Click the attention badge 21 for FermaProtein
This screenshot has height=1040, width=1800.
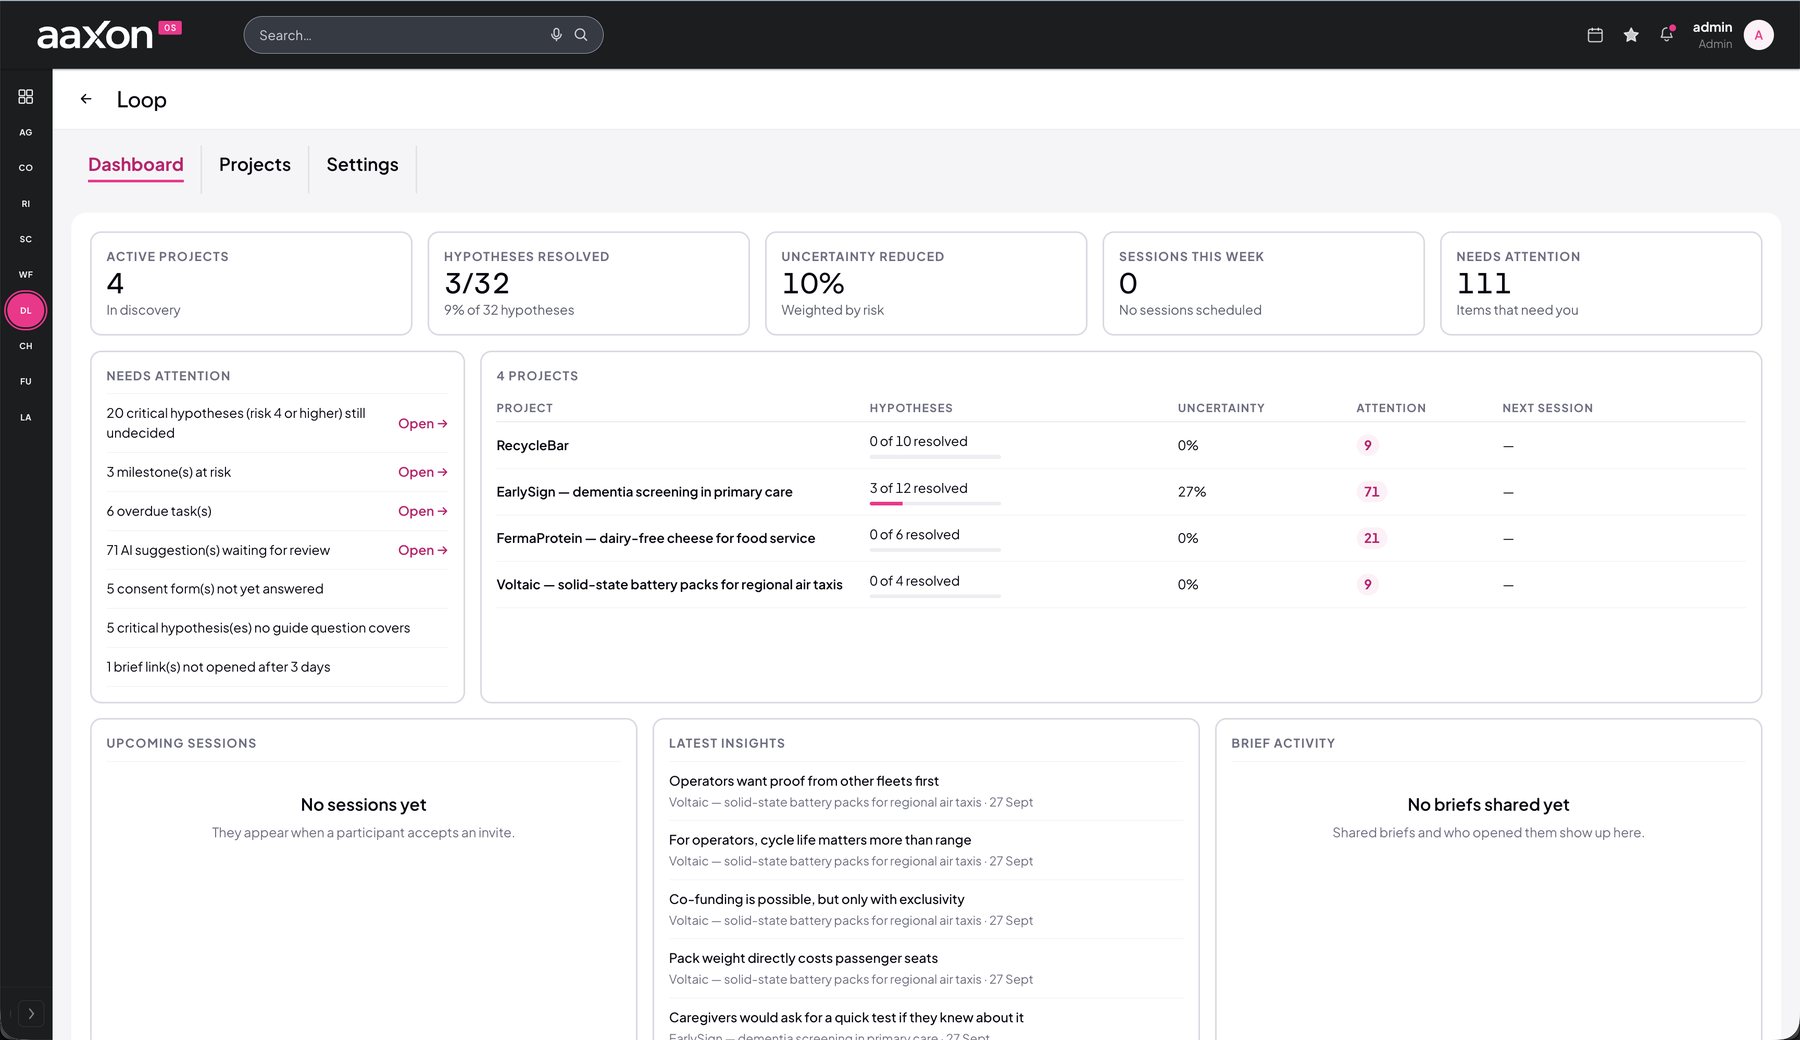[1371, 538]
